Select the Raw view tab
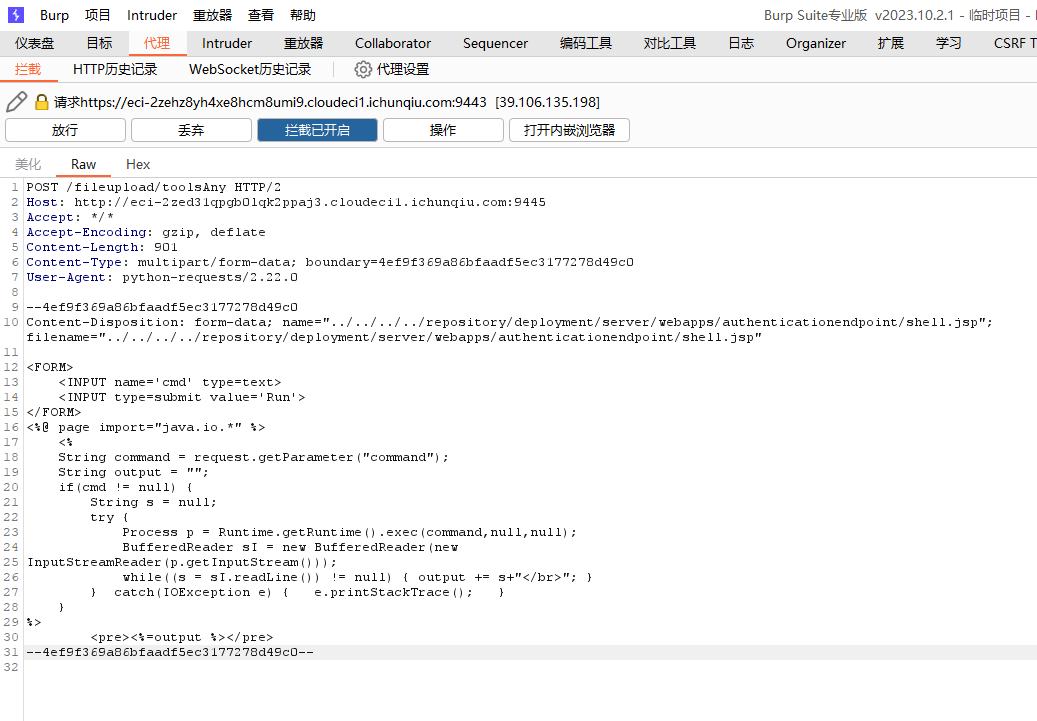The height and width of the screenshot is (721, 1037). 83,164
